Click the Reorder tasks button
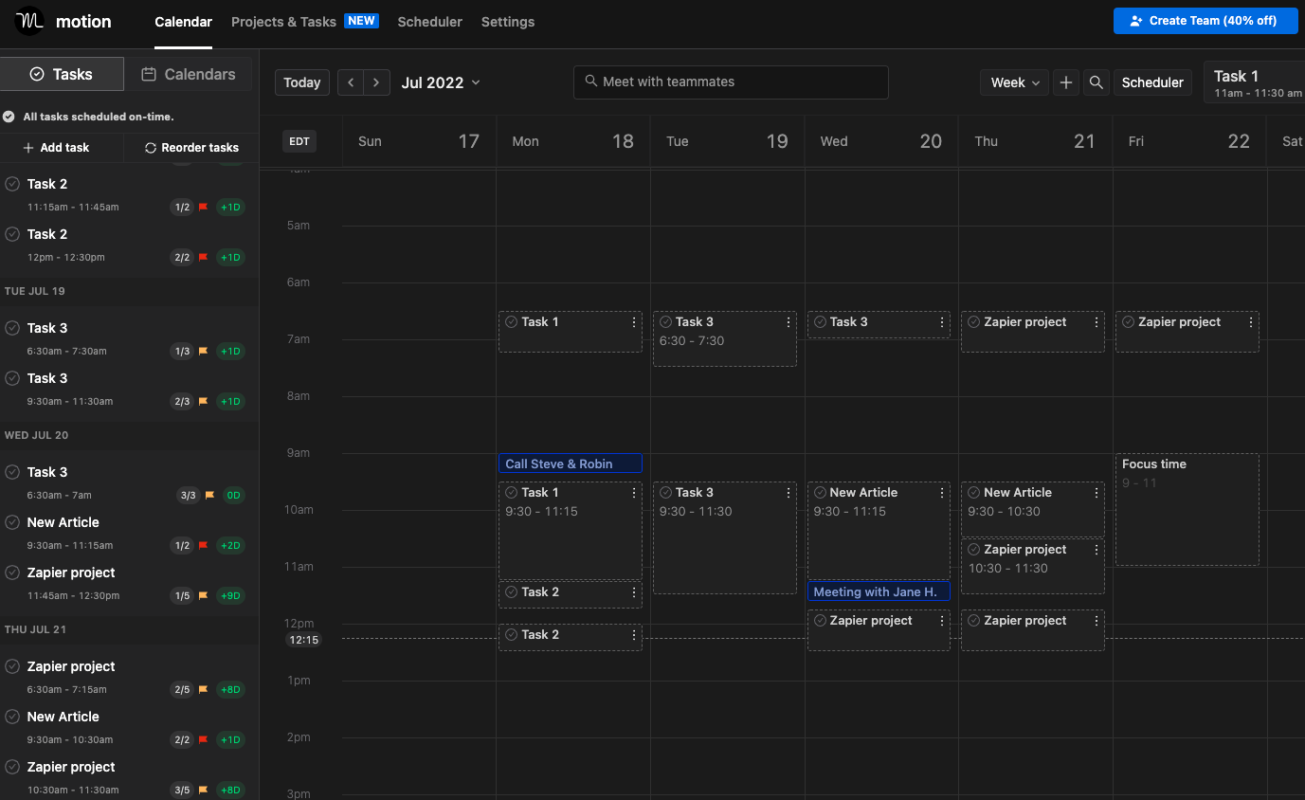 [192, 147]
